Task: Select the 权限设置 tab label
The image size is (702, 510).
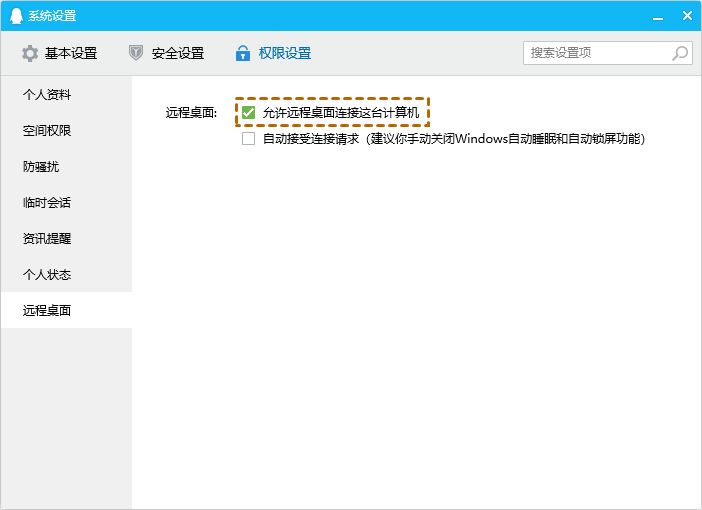Action: pos(285,53)
